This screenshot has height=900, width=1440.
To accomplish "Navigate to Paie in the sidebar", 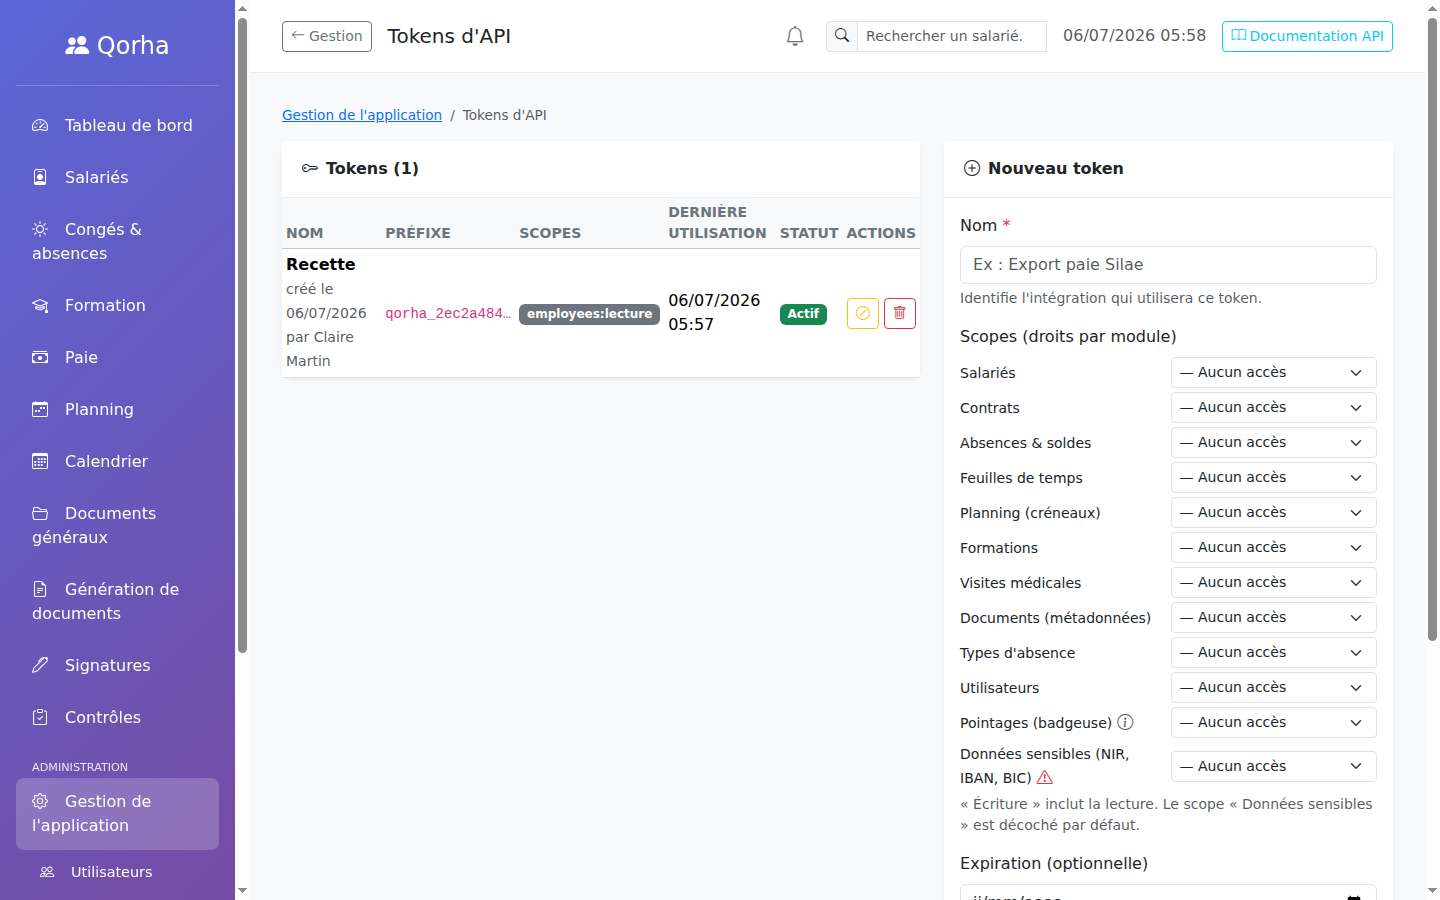I will [117, 357].
